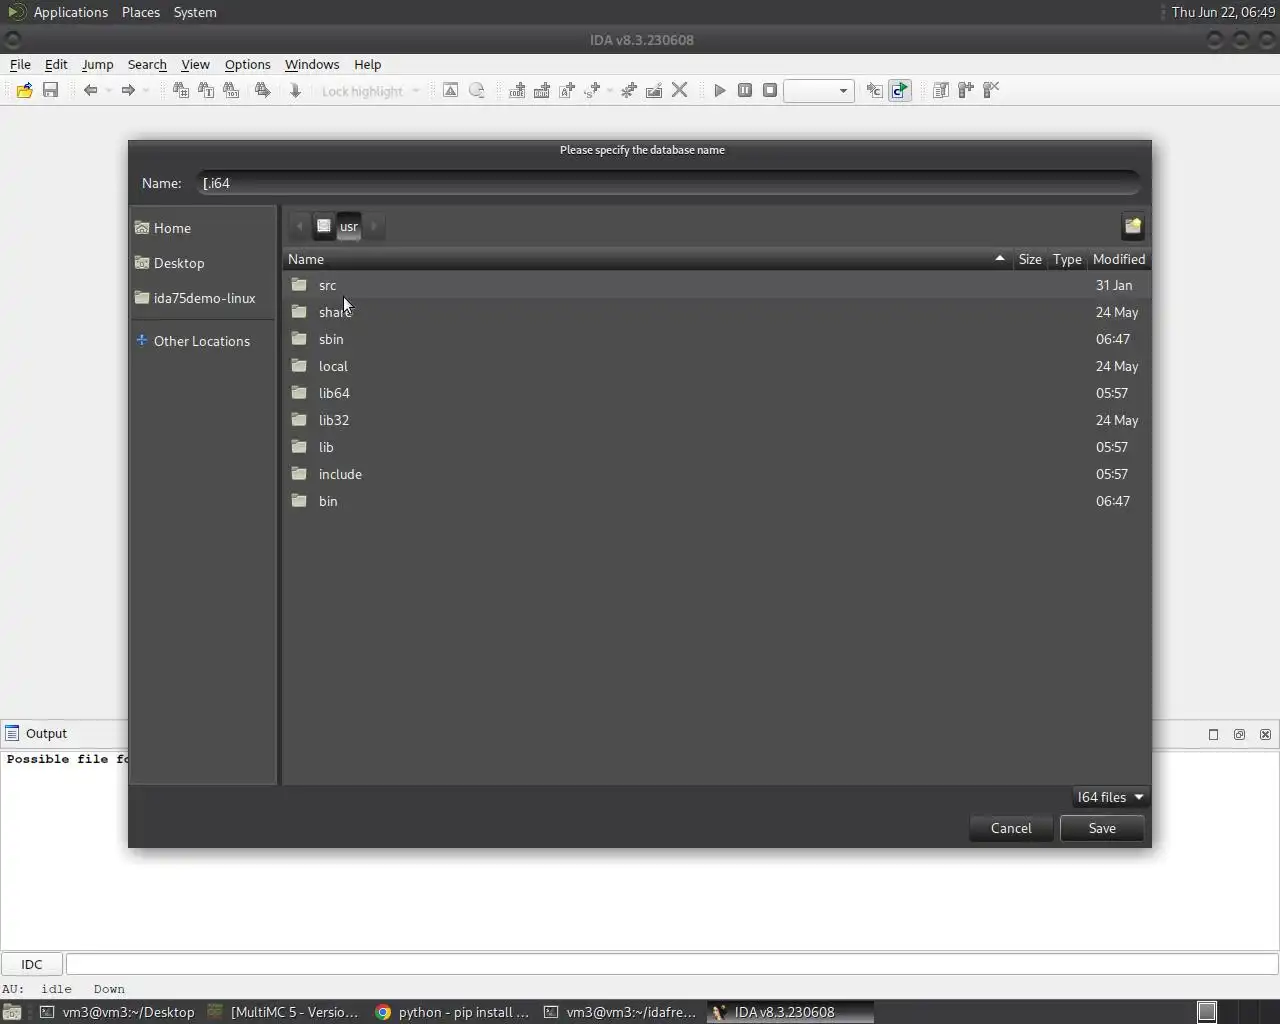Open the Edit menu
The height and width of the screenshot is (1024, 1280).
[56, 64]
